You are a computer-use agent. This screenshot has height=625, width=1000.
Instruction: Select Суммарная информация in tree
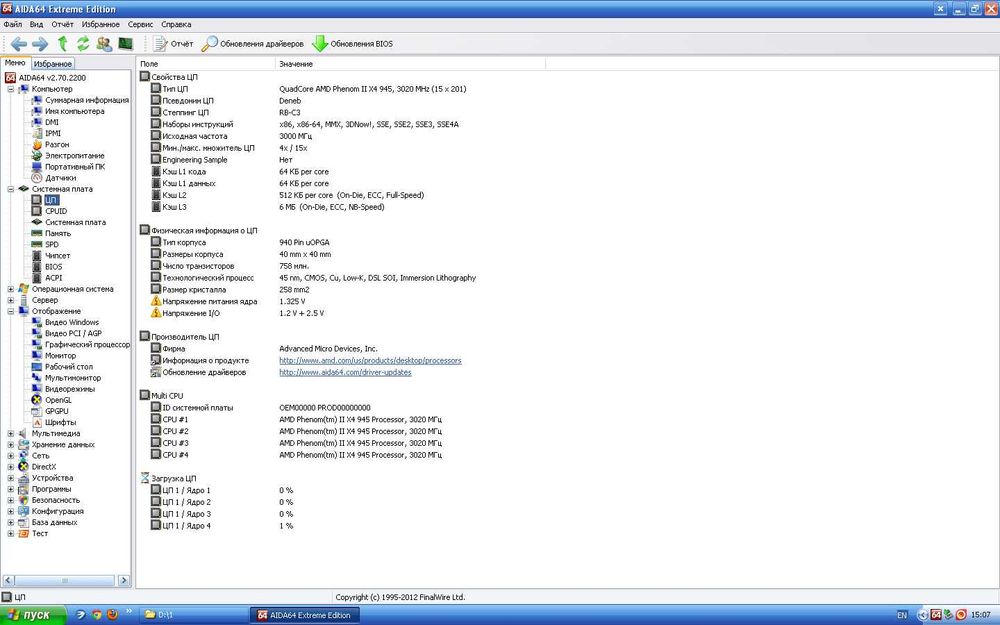tap(87, 100)
